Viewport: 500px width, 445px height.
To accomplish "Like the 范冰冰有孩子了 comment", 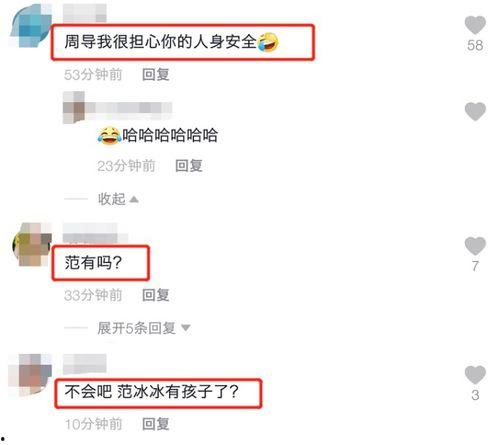I will point(475,375).
